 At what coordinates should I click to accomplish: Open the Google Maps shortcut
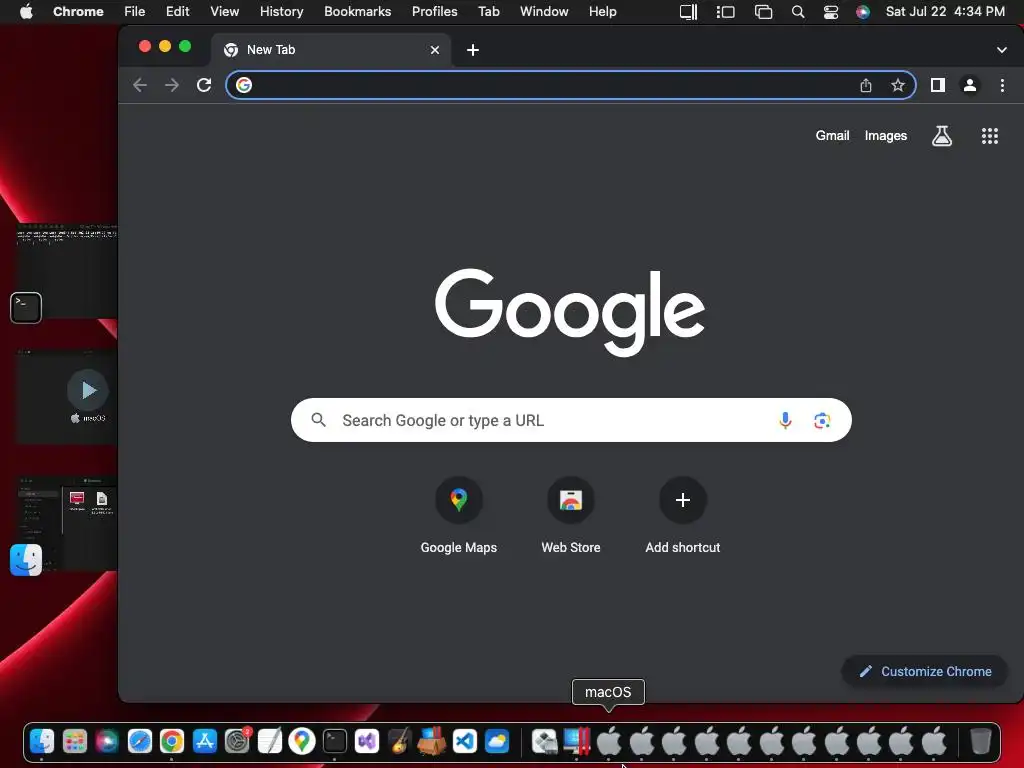pos(458,516)
